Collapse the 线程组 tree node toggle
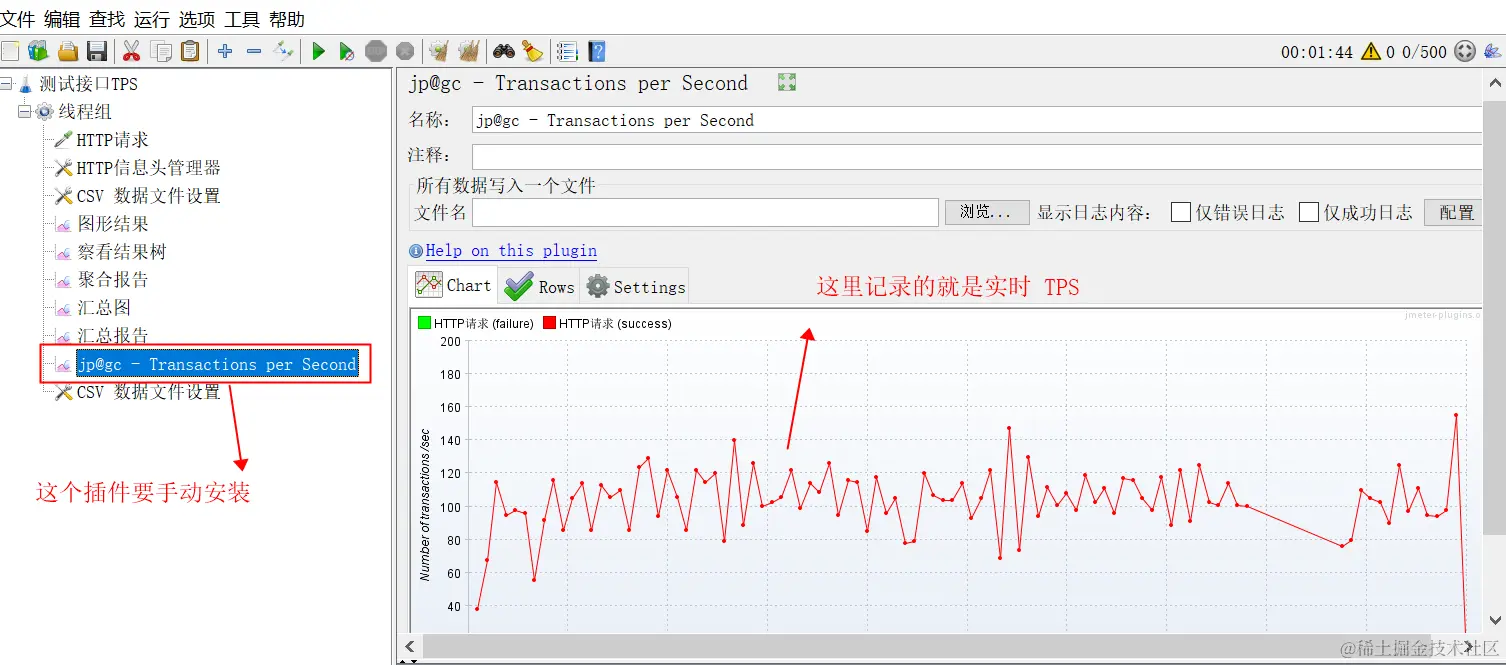 click(25, 112)
